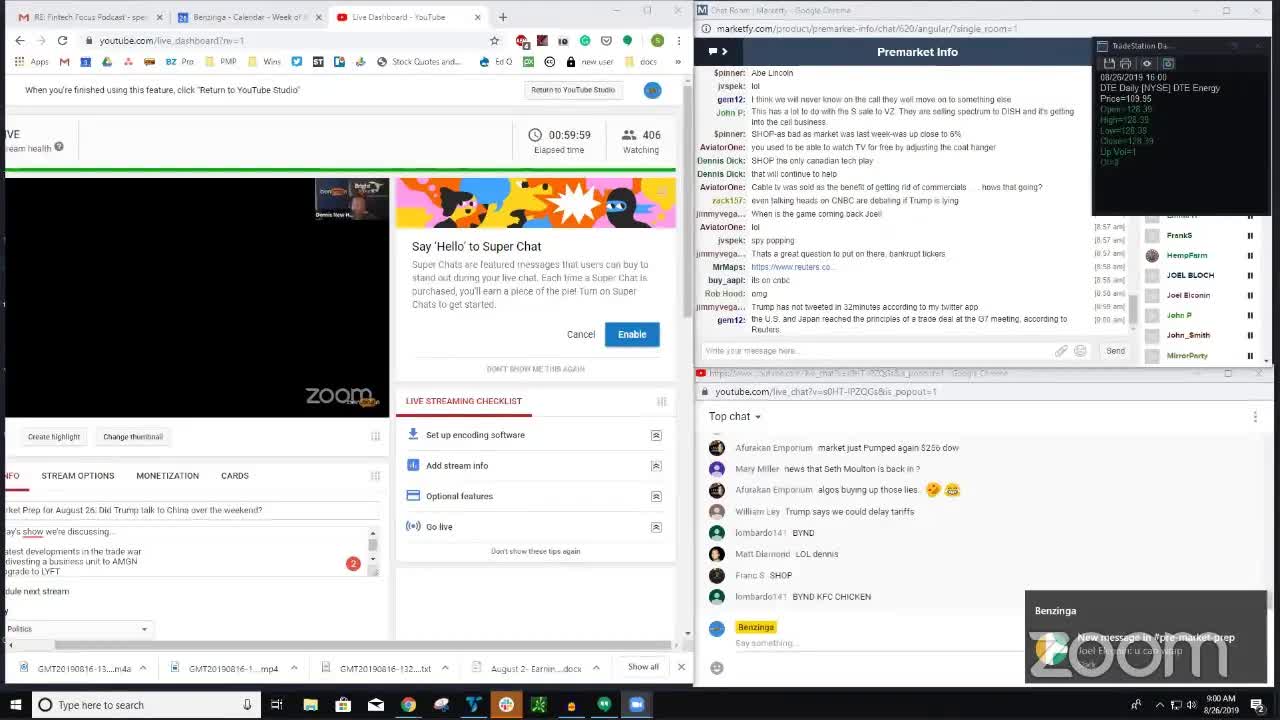Toggle the pause icon beside Joel Elconin
The image size is (1280, 720).
(1250, 296)
